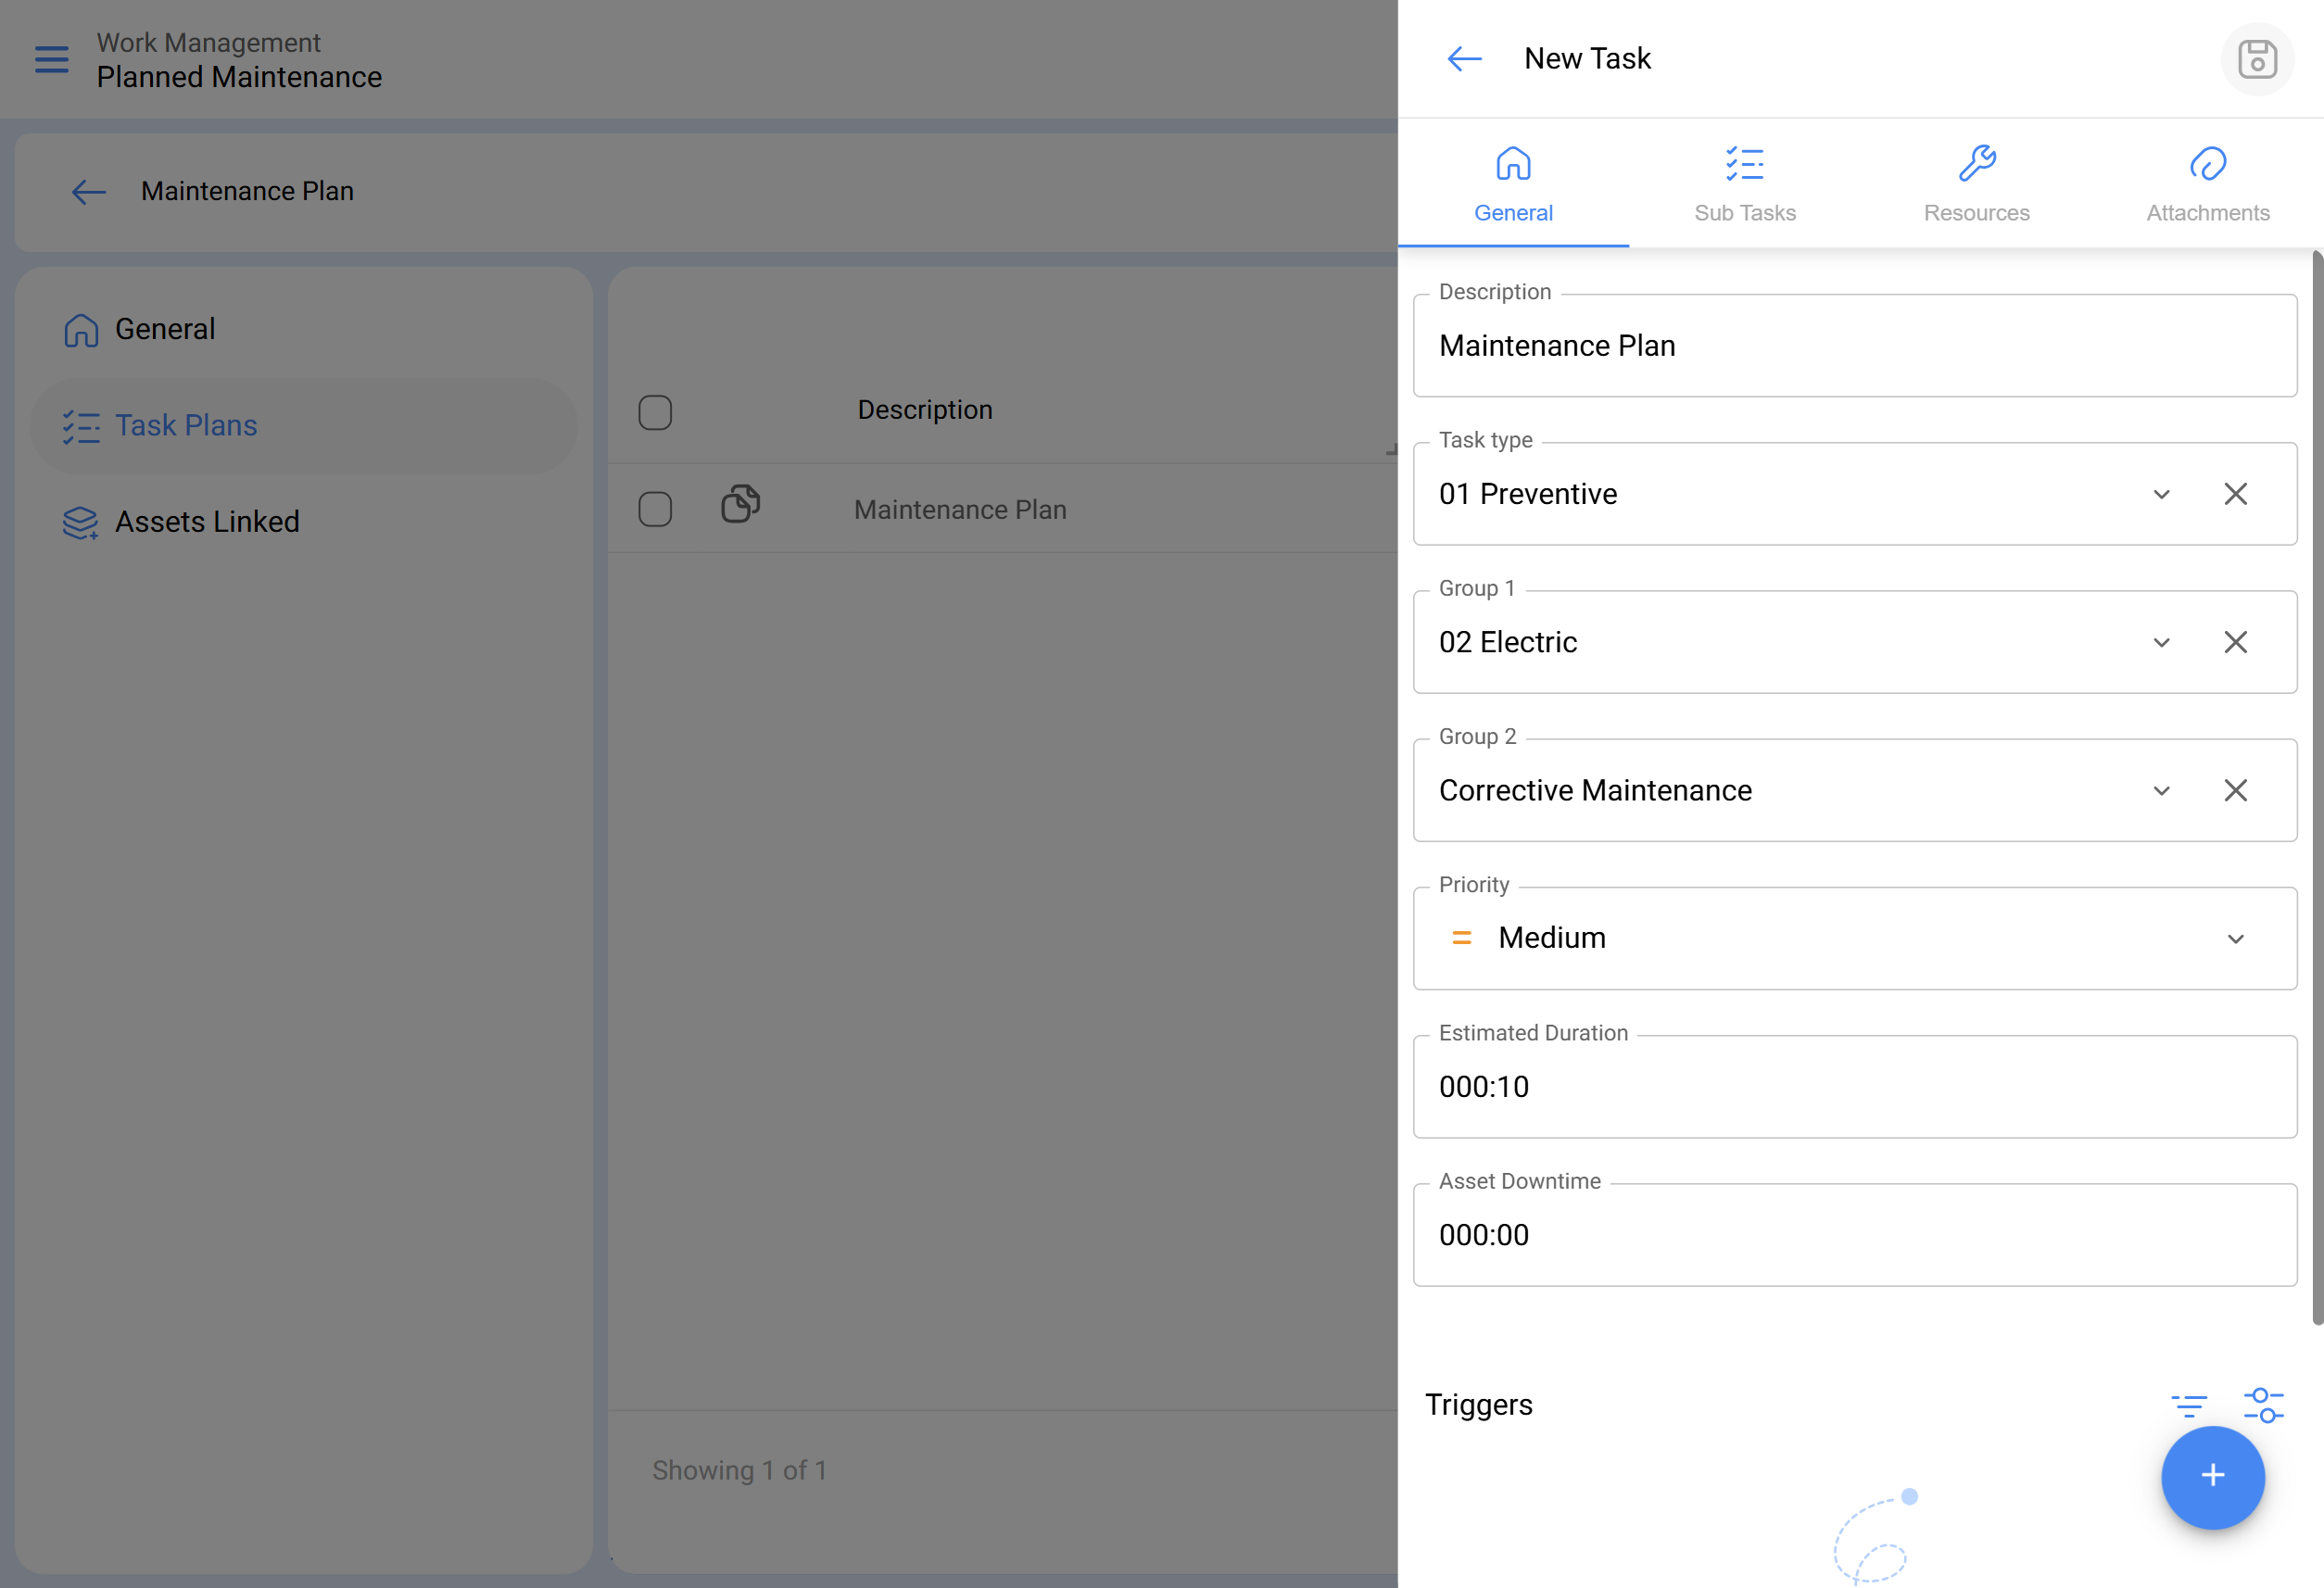Open the hamburger menu icon

click(52, 60)
